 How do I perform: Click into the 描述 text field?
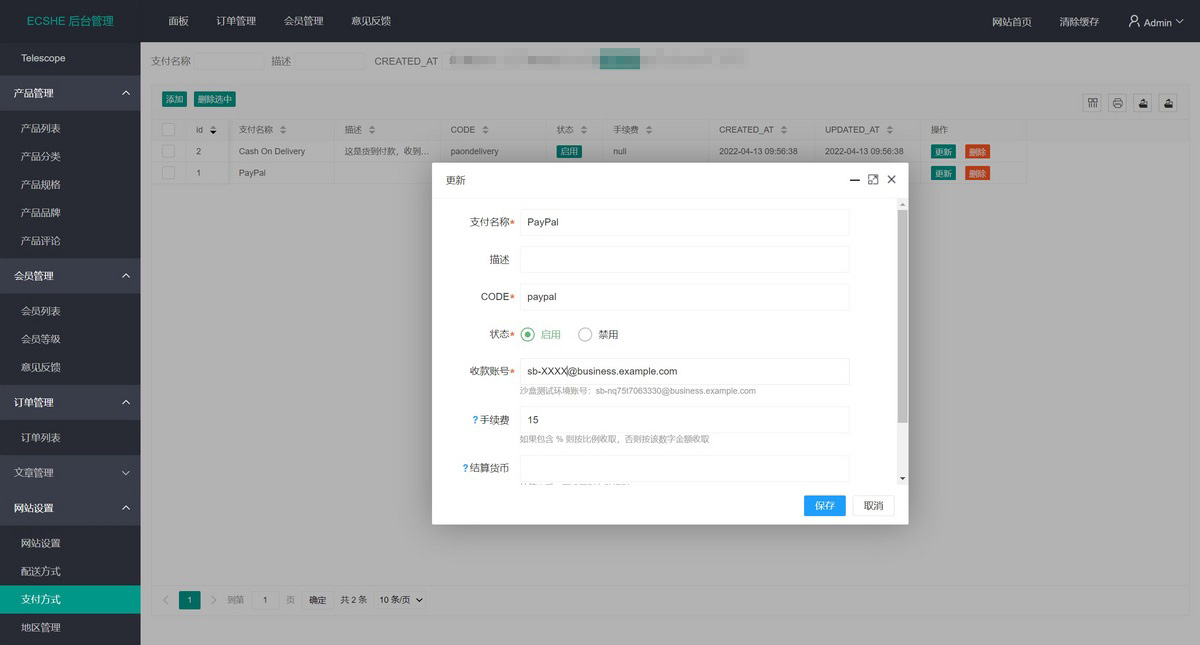pyautogui.click(x=684, y=259)
